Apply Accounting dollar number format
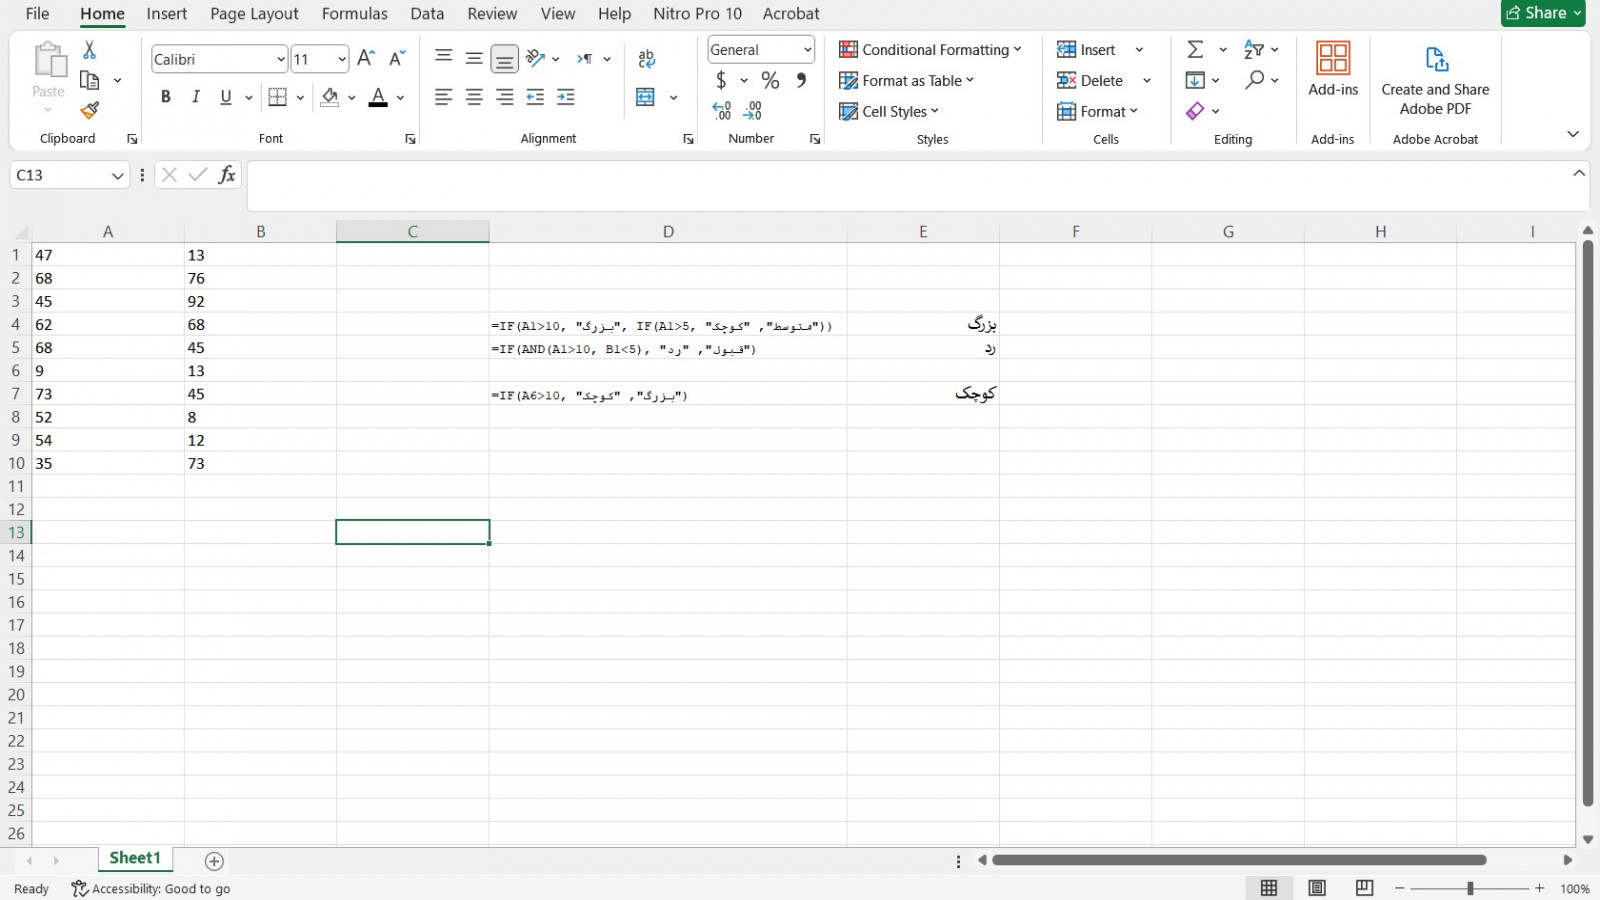The width and height of the screenshot is (1600, 900). point(721,80)
